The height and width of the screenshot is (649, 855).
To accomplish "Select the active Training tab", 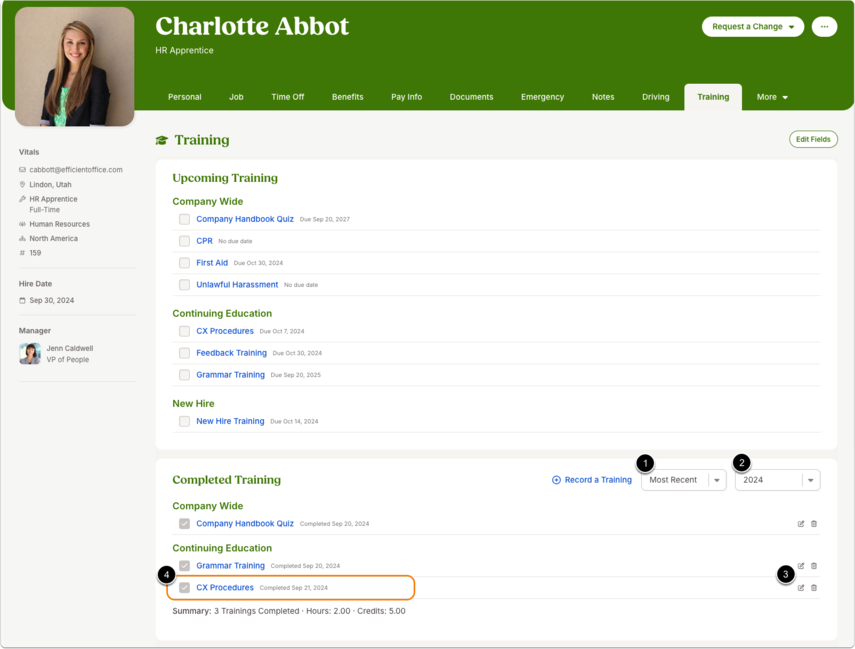I will point(713,97).
